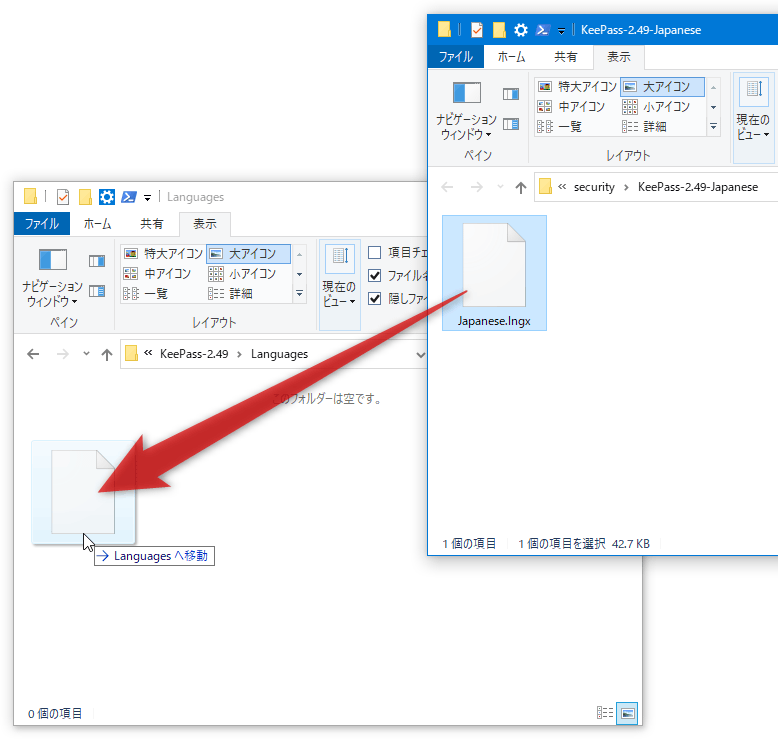
Task: Click gear icon in KeePass-2.49-Japanese title bar
Action: (x=520, y=30)
